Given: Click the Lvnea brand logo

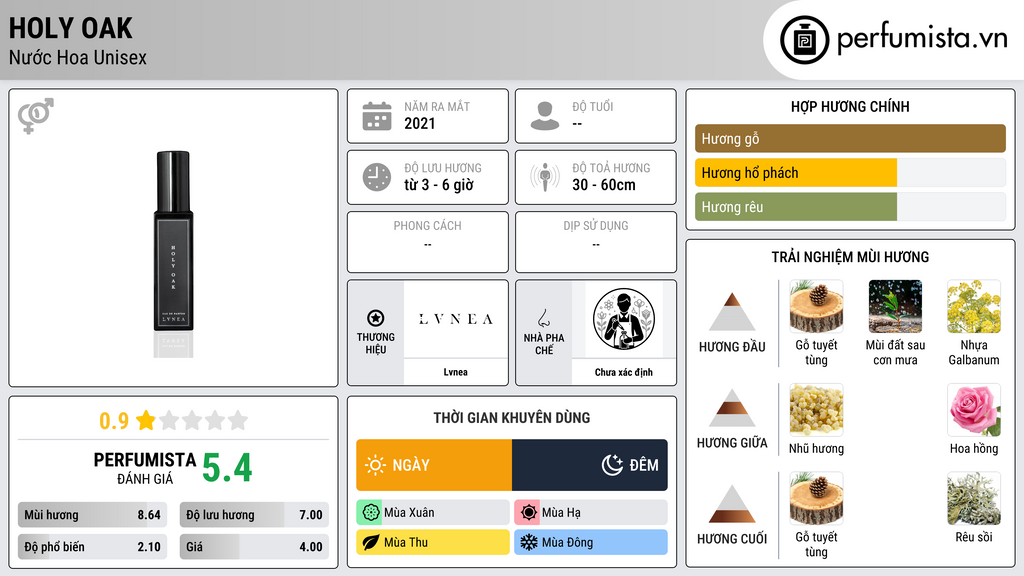Looking at the screenshot, I should click(x=455, y=319).
